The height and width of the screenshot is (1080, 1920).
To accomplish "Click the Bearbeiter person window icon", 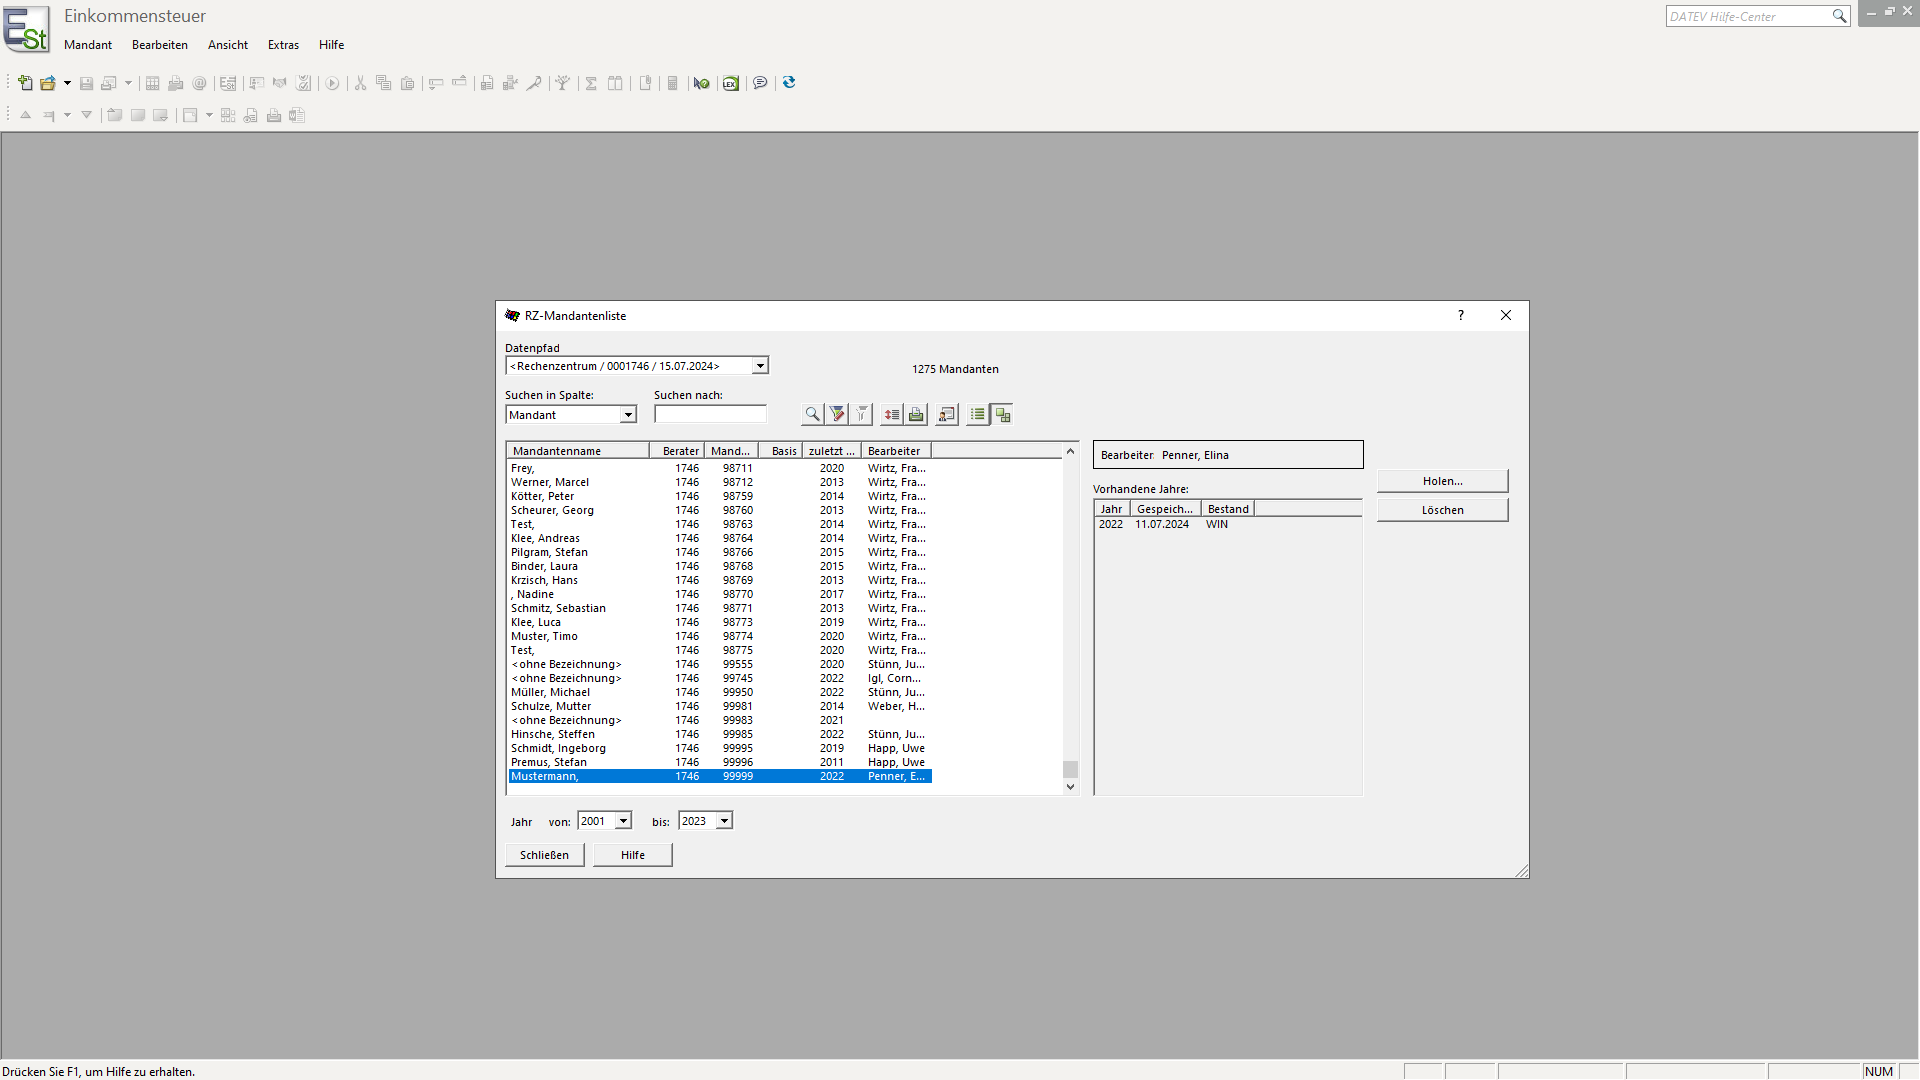I will [x=946, y=414].
